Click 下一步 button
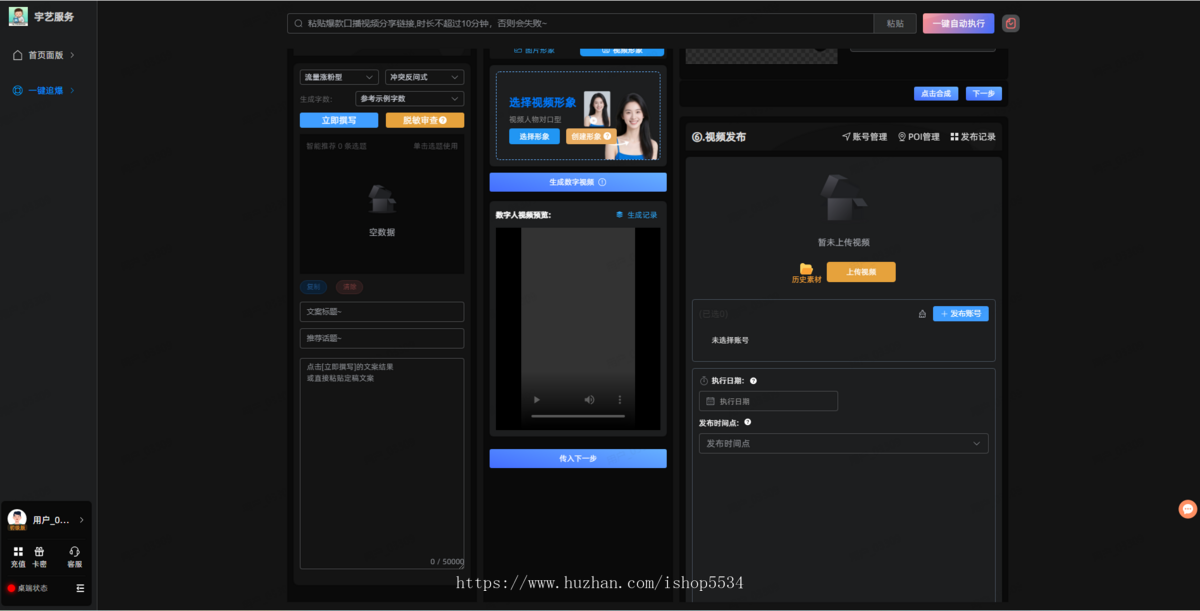The height and width of the screenshot is (611, 1200). click(x=984, y=94)
